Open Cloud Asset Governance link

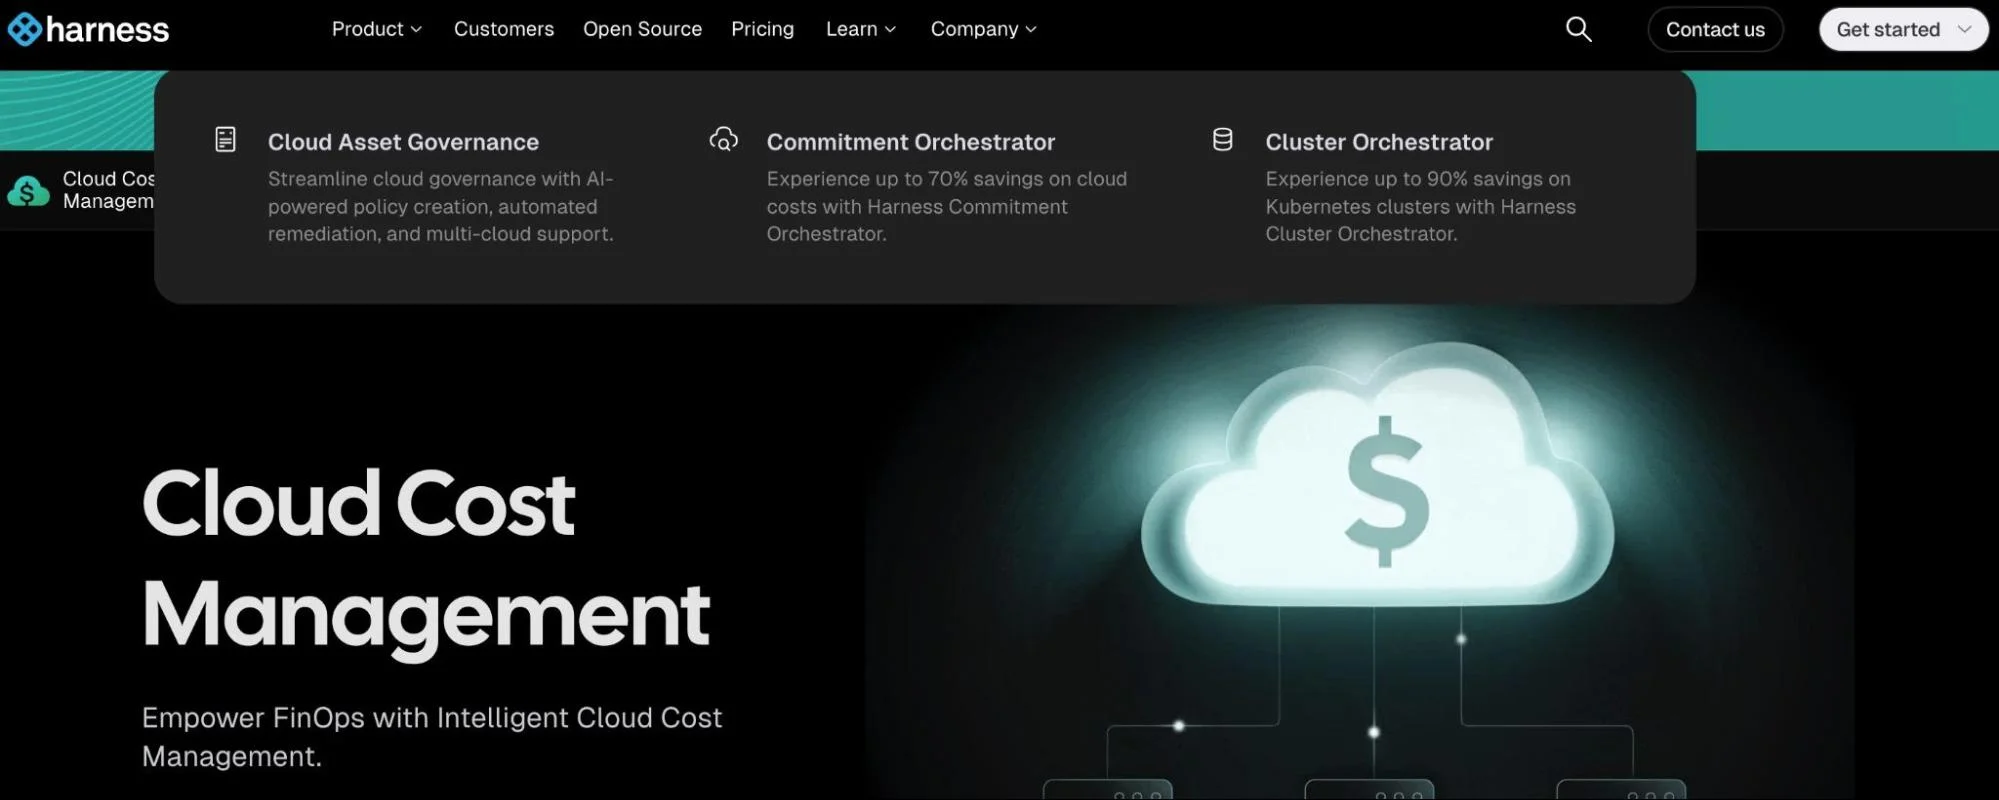(x=403, y=142)
